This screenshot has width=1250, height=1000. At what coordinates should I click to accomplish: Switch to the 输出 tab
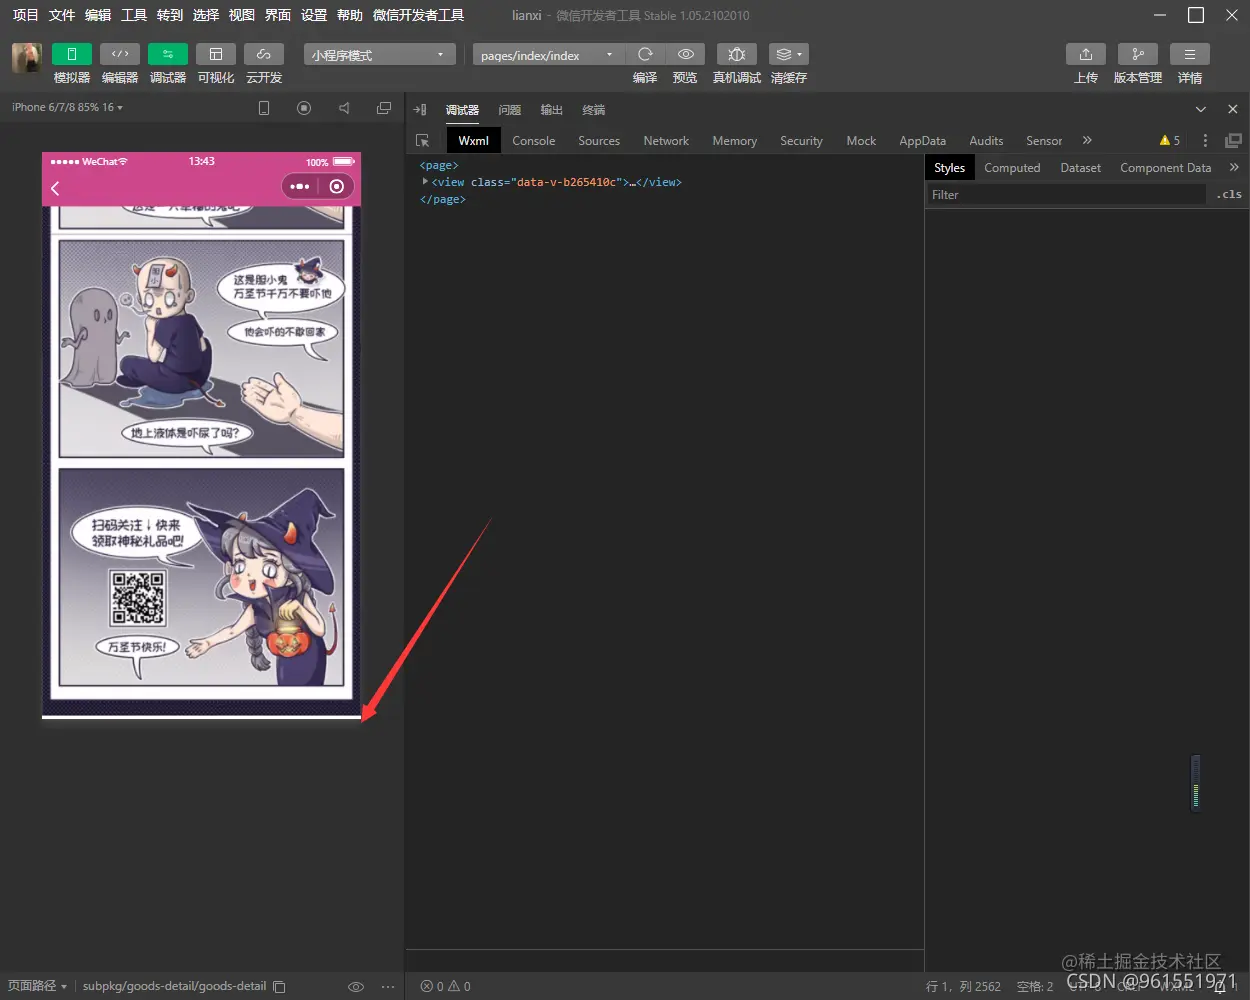(552, 110)
